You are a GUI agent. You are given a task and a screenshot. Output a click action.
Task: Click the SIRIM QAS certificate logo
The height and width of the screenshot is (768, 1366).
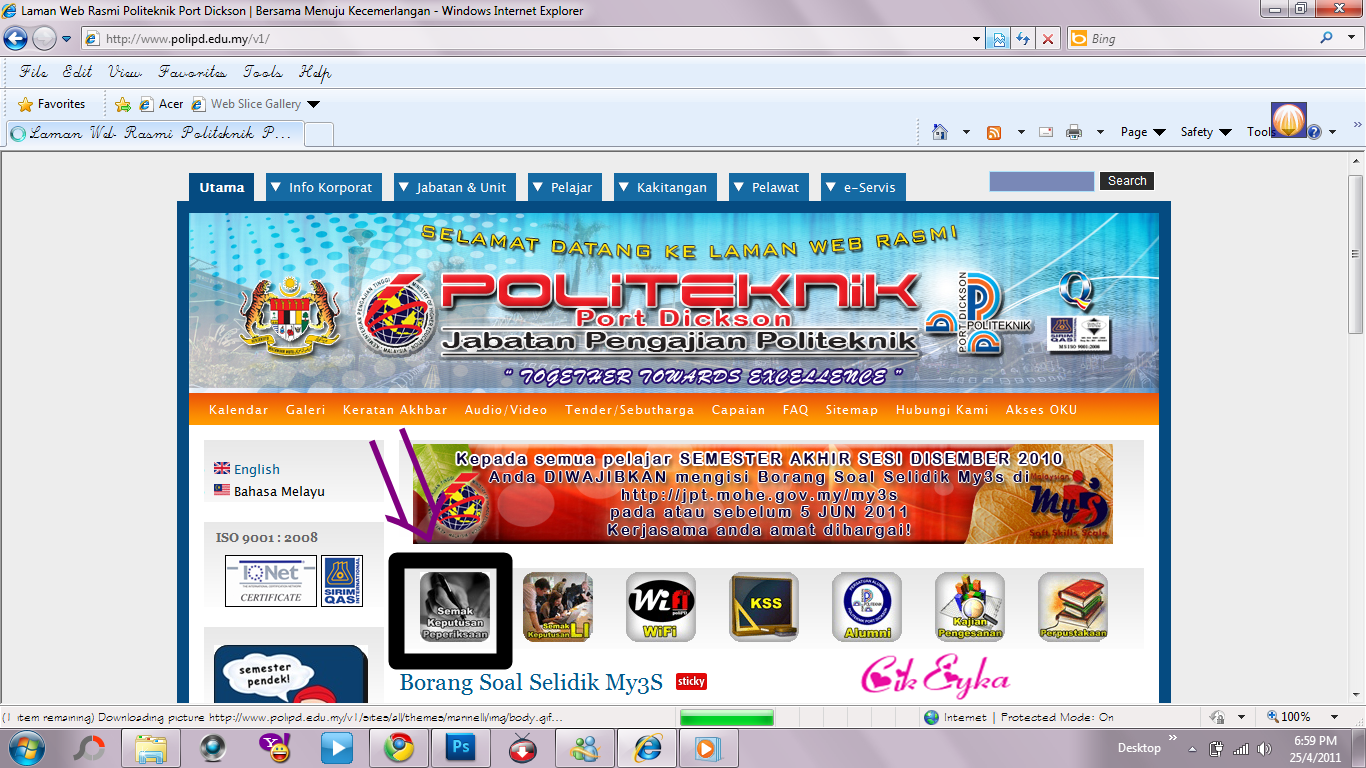342,581
